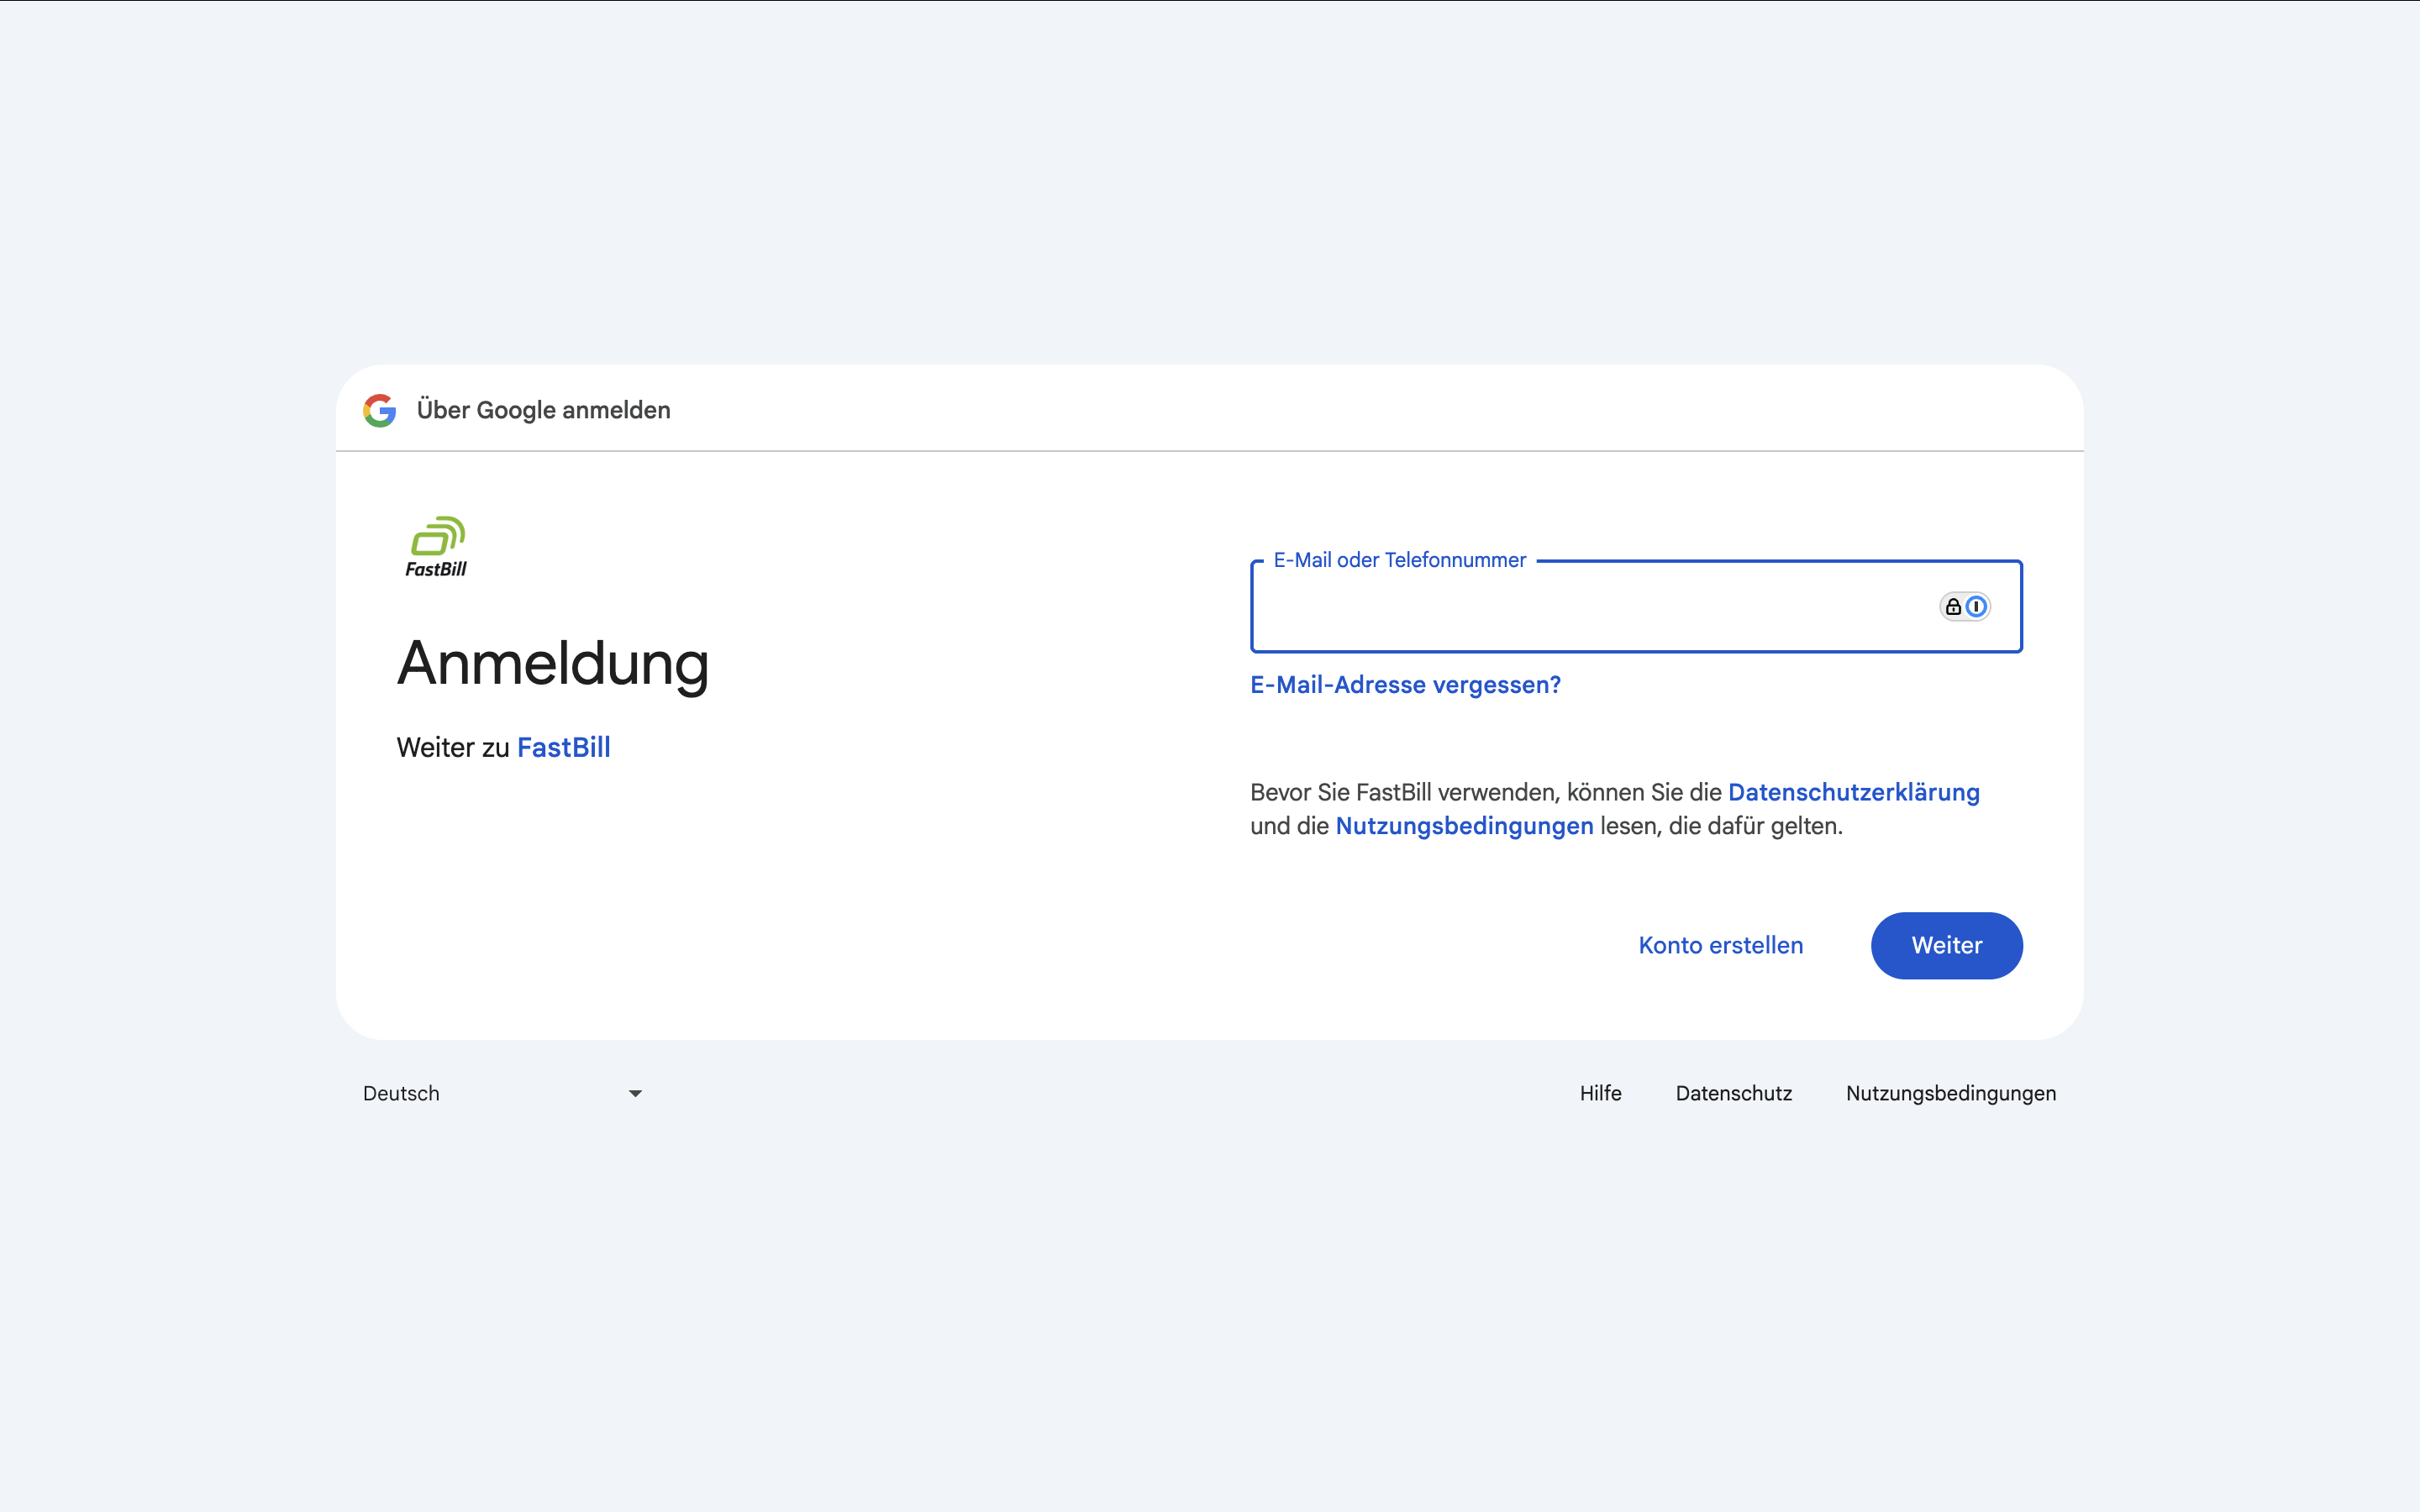
Task: Click the Google "G" logo in header
Action: click(x=379, y=410)
